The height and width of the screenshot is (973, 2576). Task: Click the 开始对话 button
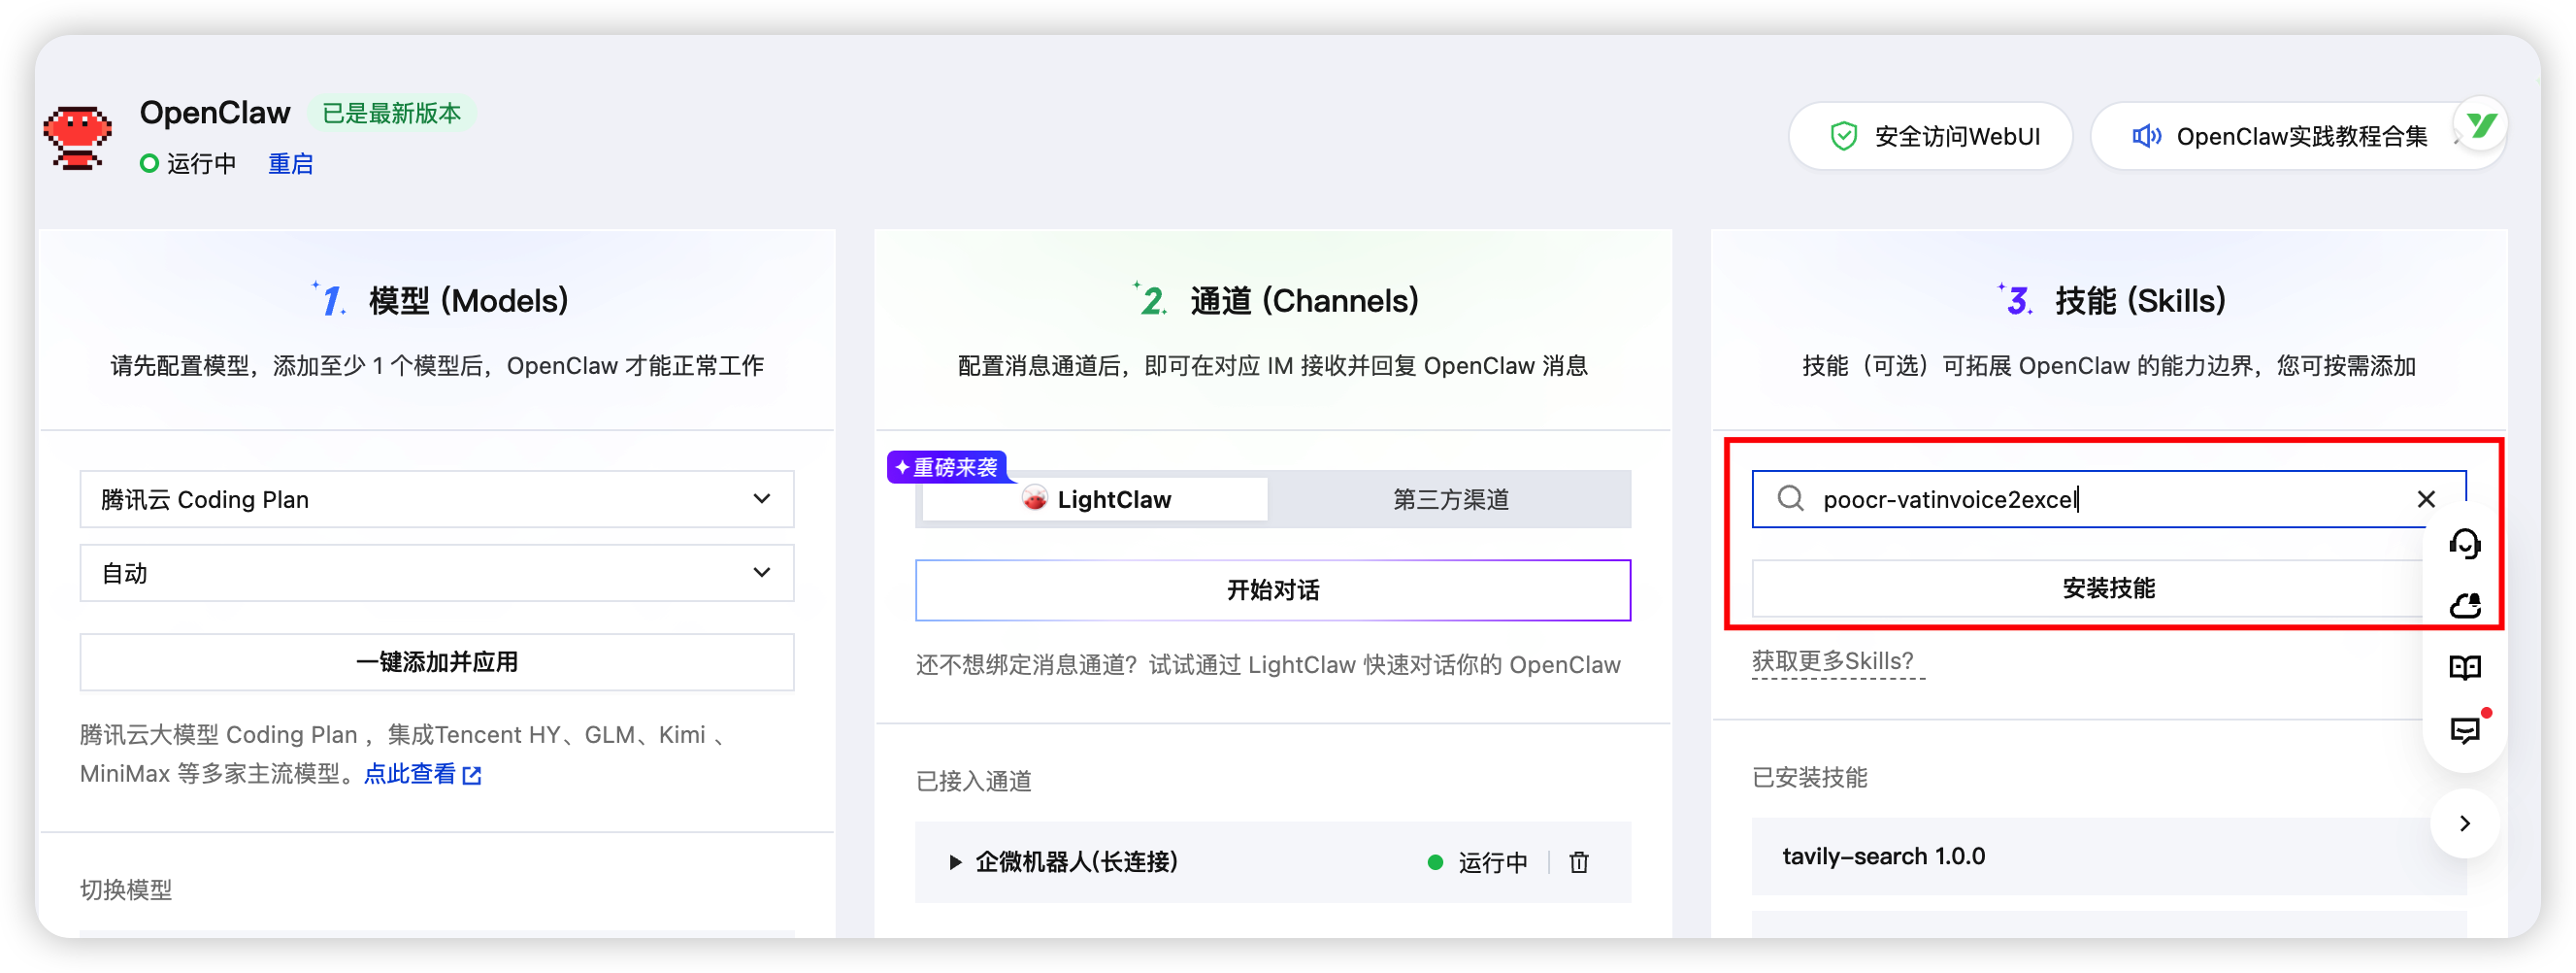click(x=1273, y=590)
